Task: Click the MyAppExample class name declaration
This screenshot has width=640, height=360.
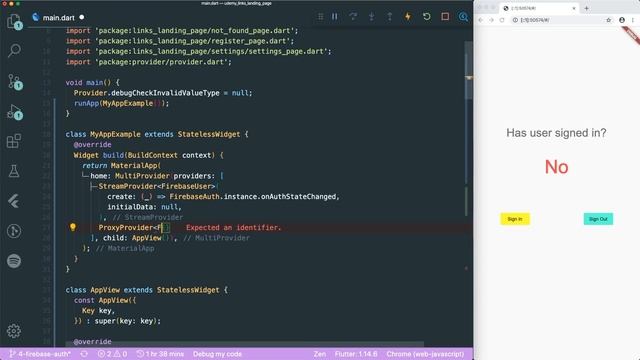Action: 115,134
